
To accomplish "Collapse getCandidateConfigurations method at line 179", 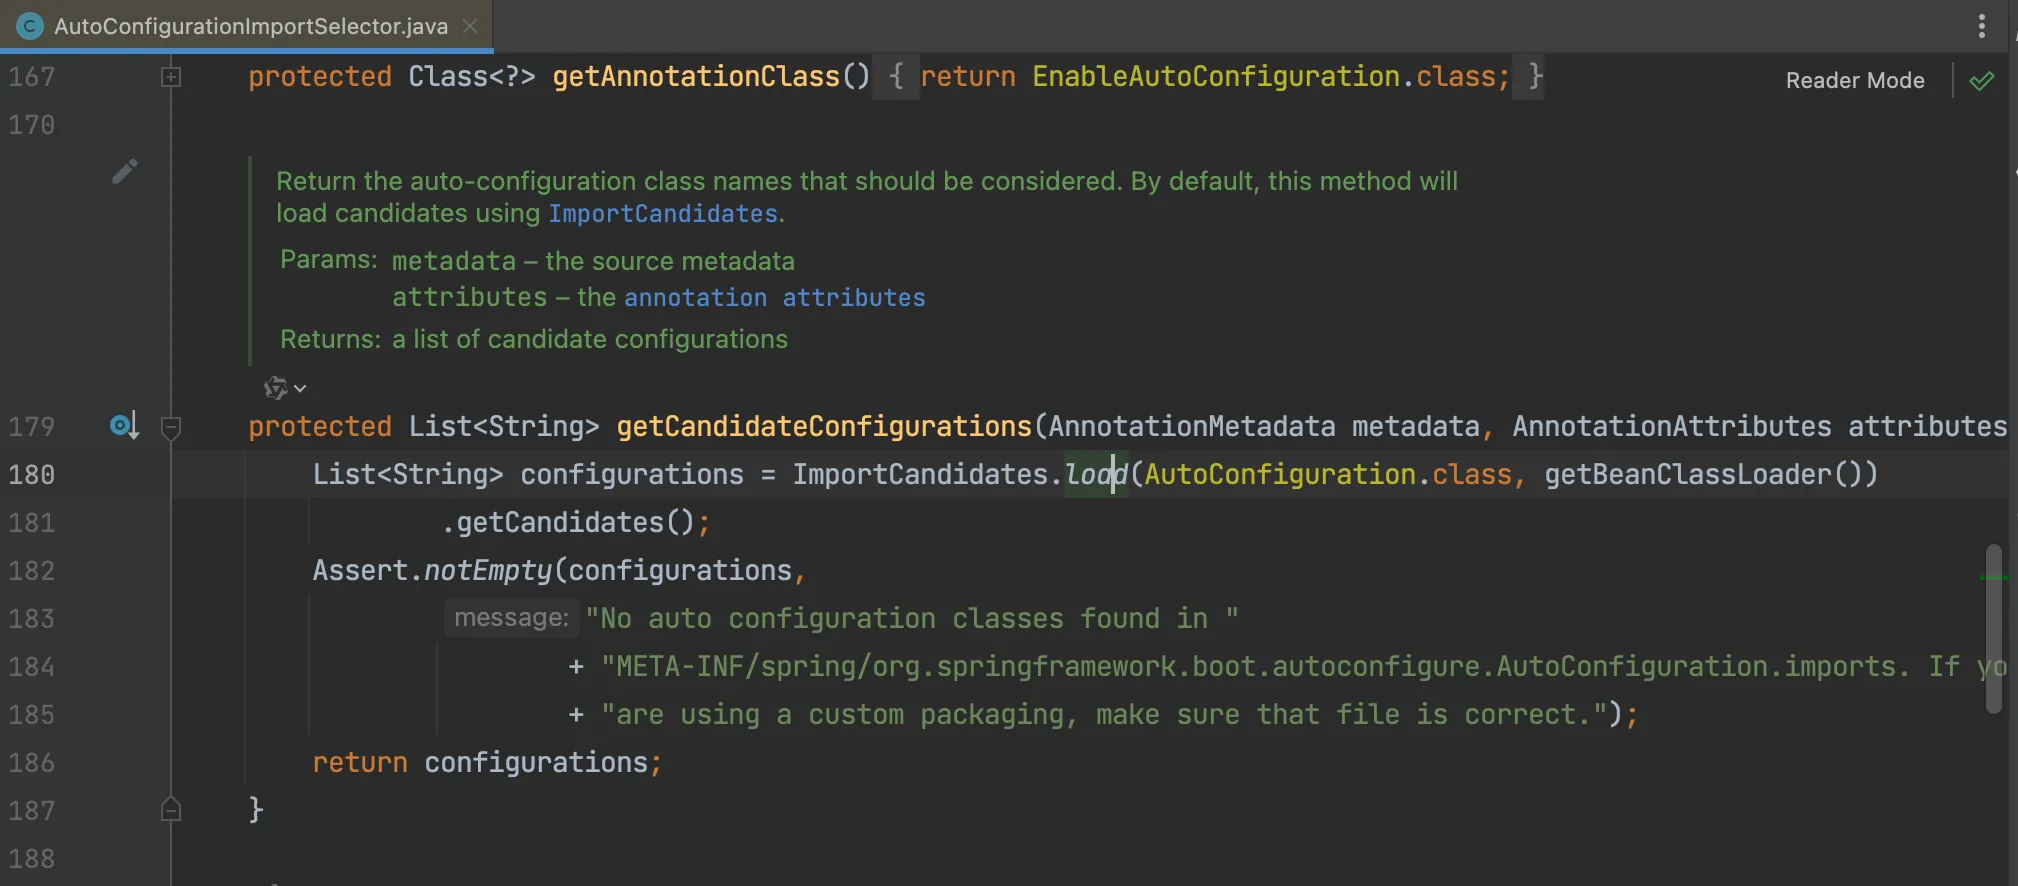I will coord(171,427).
